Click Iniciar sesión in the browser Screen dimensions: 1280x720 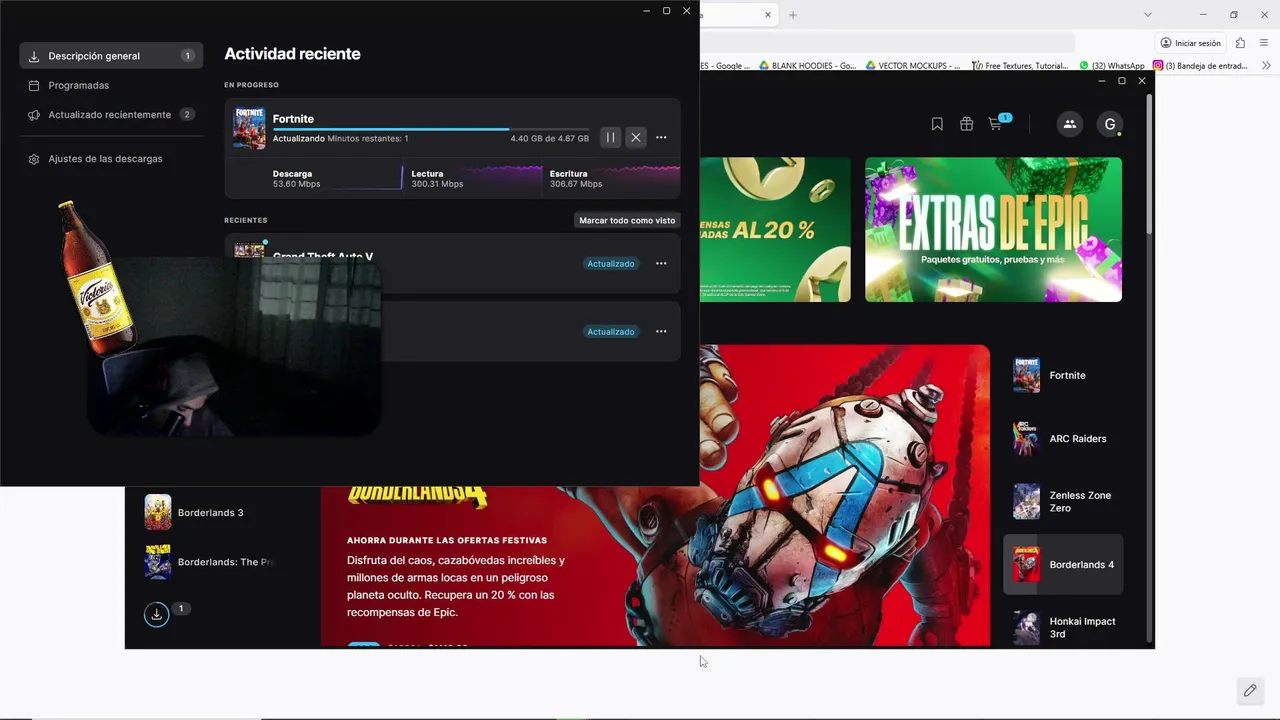[1190, 43]
